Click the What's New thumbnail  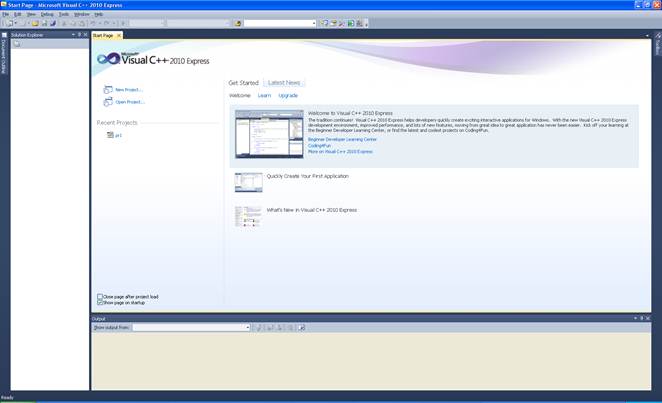pyautogui.click(x=249, y=216)
